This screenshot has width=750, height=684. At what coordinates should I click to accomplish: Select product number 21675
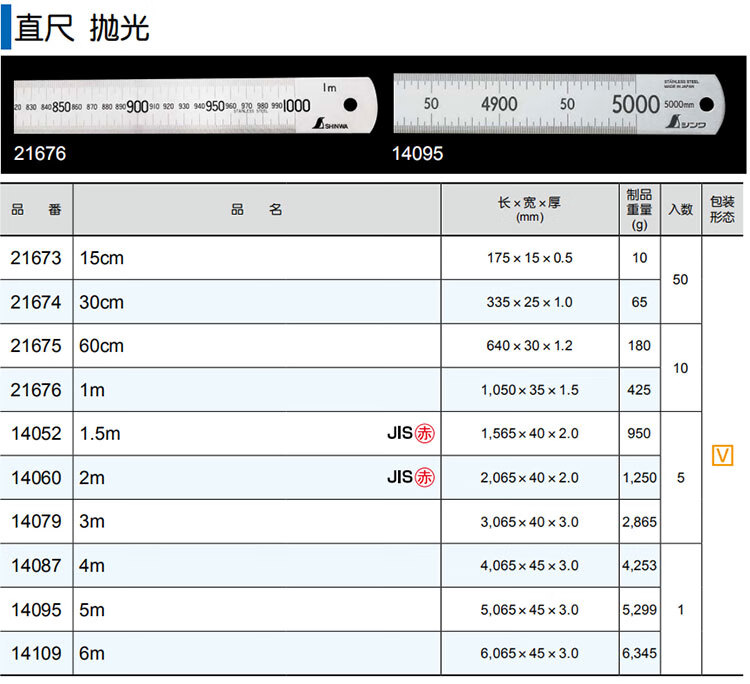[x=36, y=346]
